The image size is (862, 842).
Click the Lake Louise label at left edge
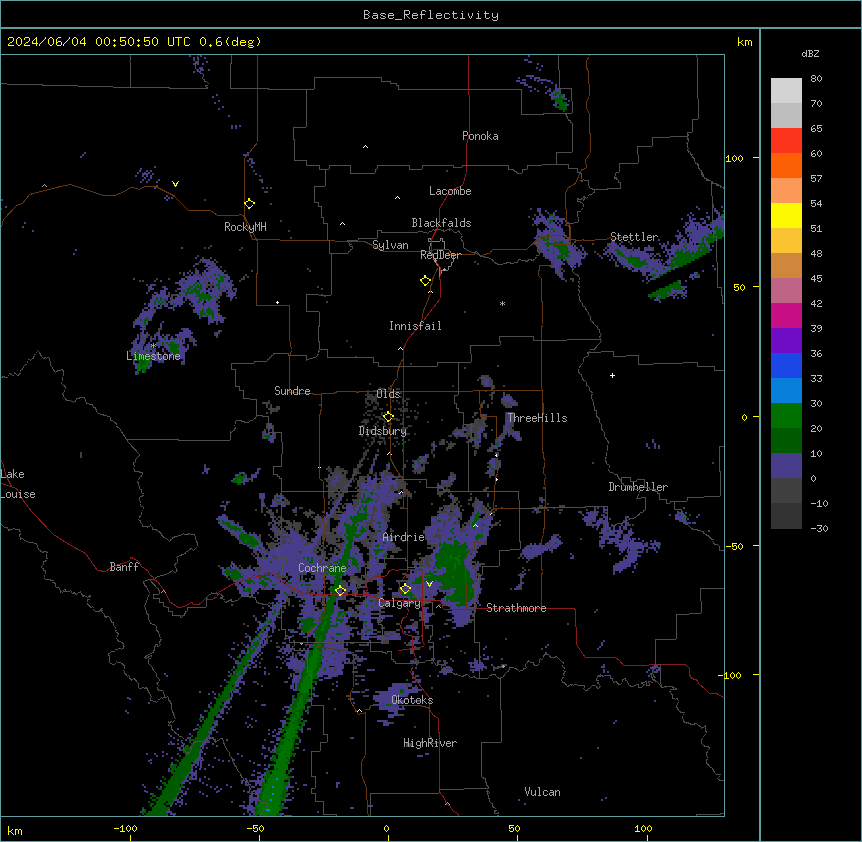[18, 484]
